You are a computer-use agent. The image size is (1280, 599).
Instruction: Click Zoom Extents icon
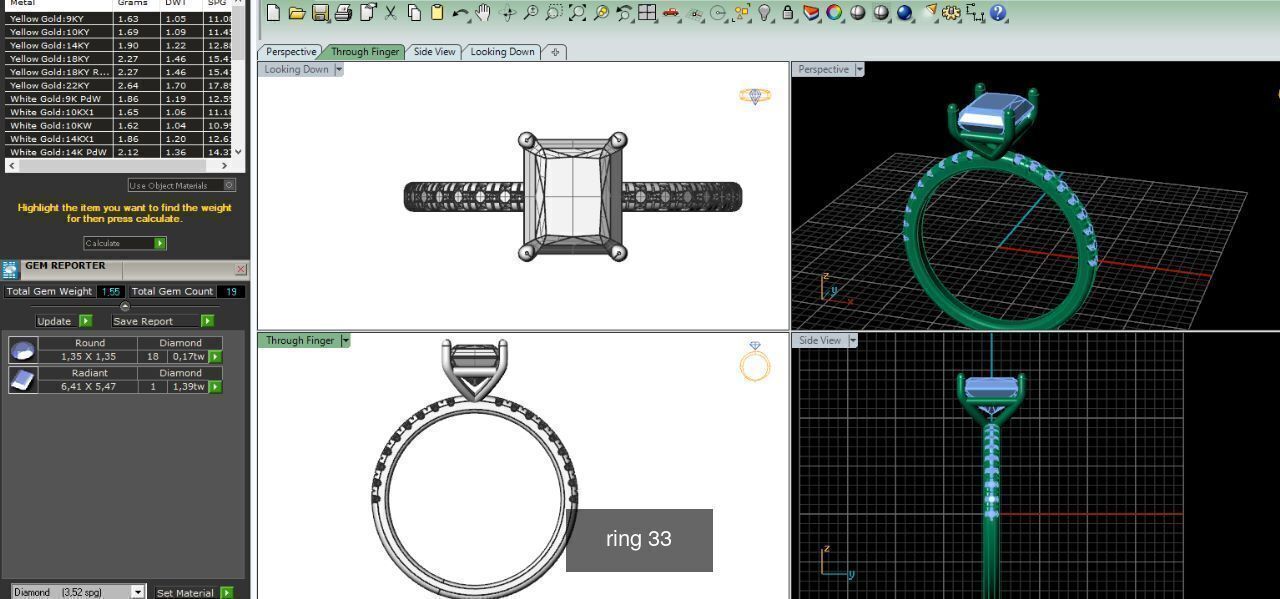coord(577,13)
